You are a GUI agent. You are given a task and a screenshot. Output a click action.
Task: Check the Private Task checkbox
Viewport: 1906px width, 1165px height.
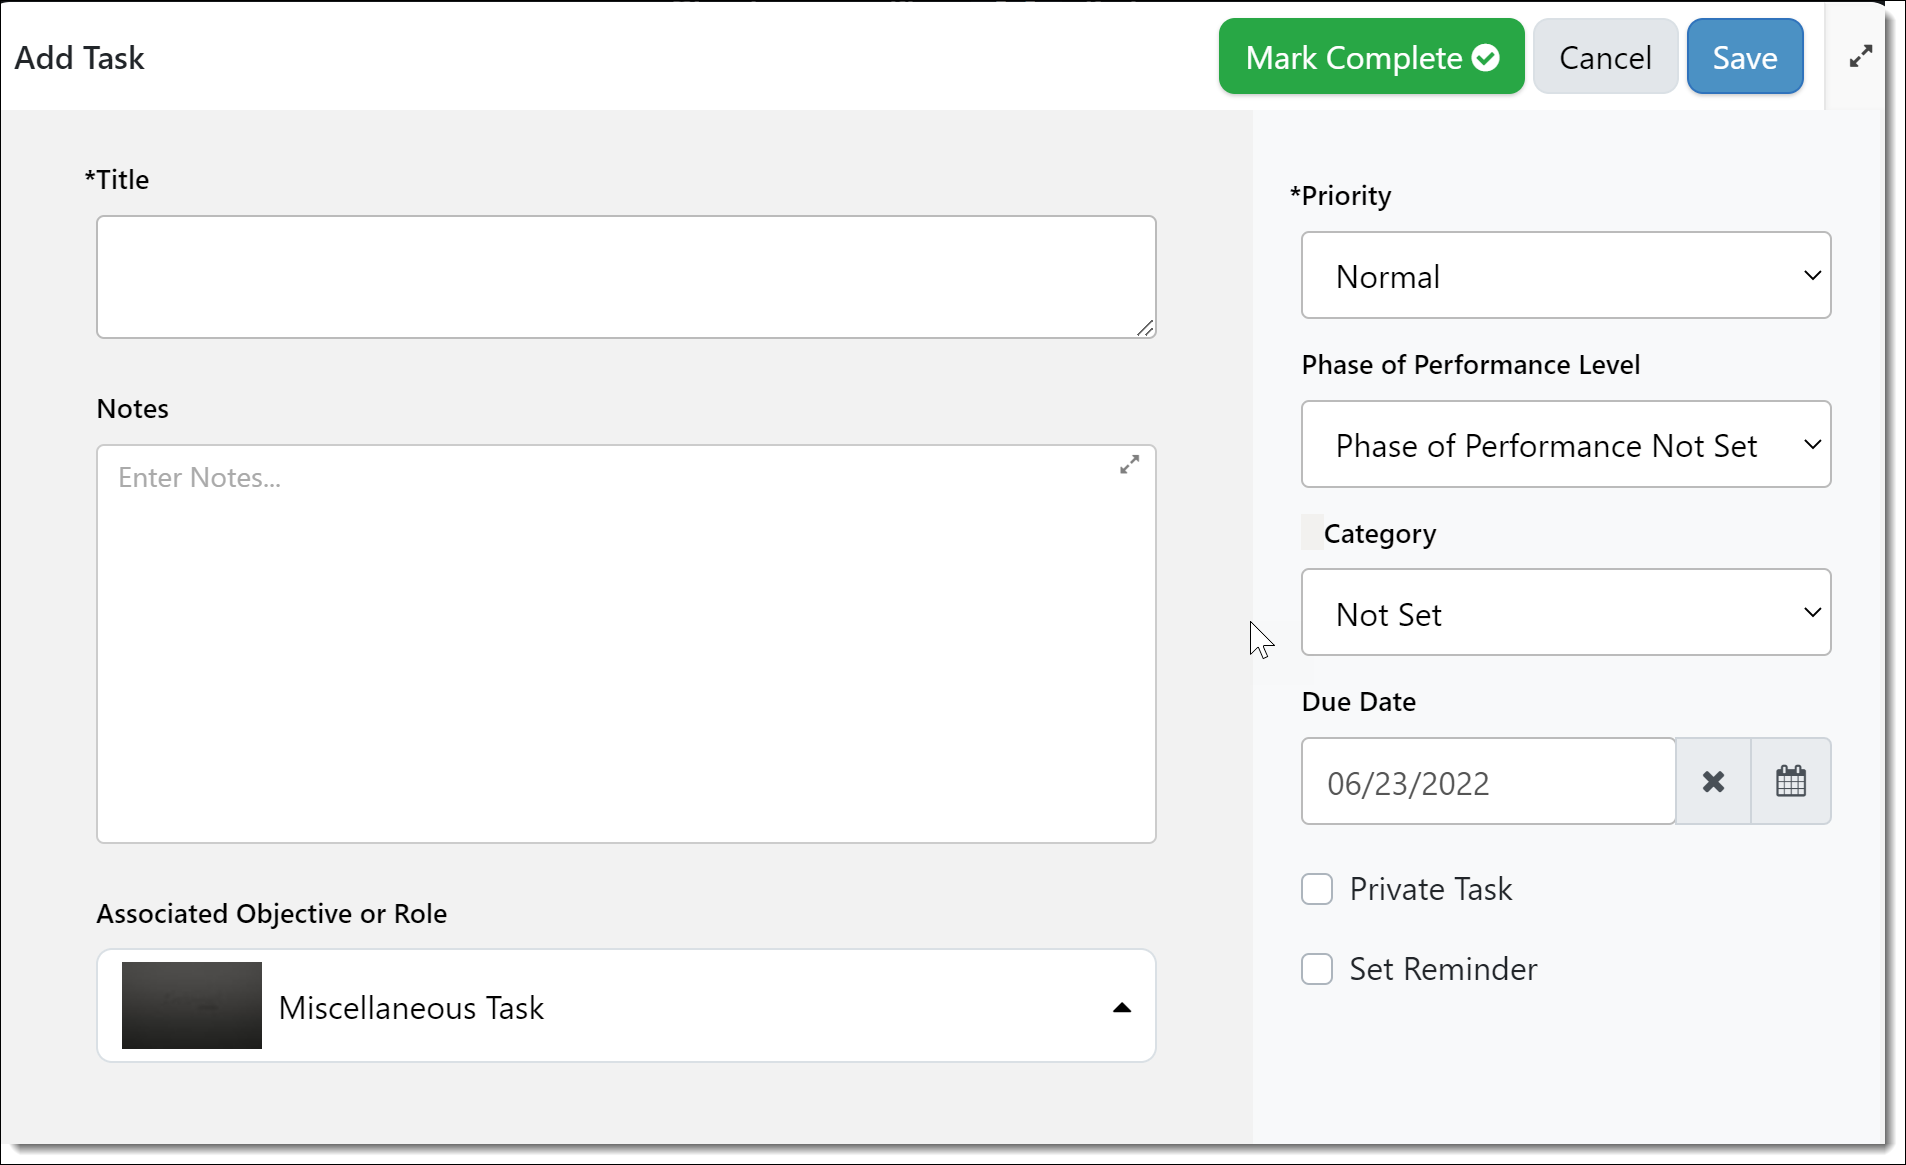click(1317, 888)
